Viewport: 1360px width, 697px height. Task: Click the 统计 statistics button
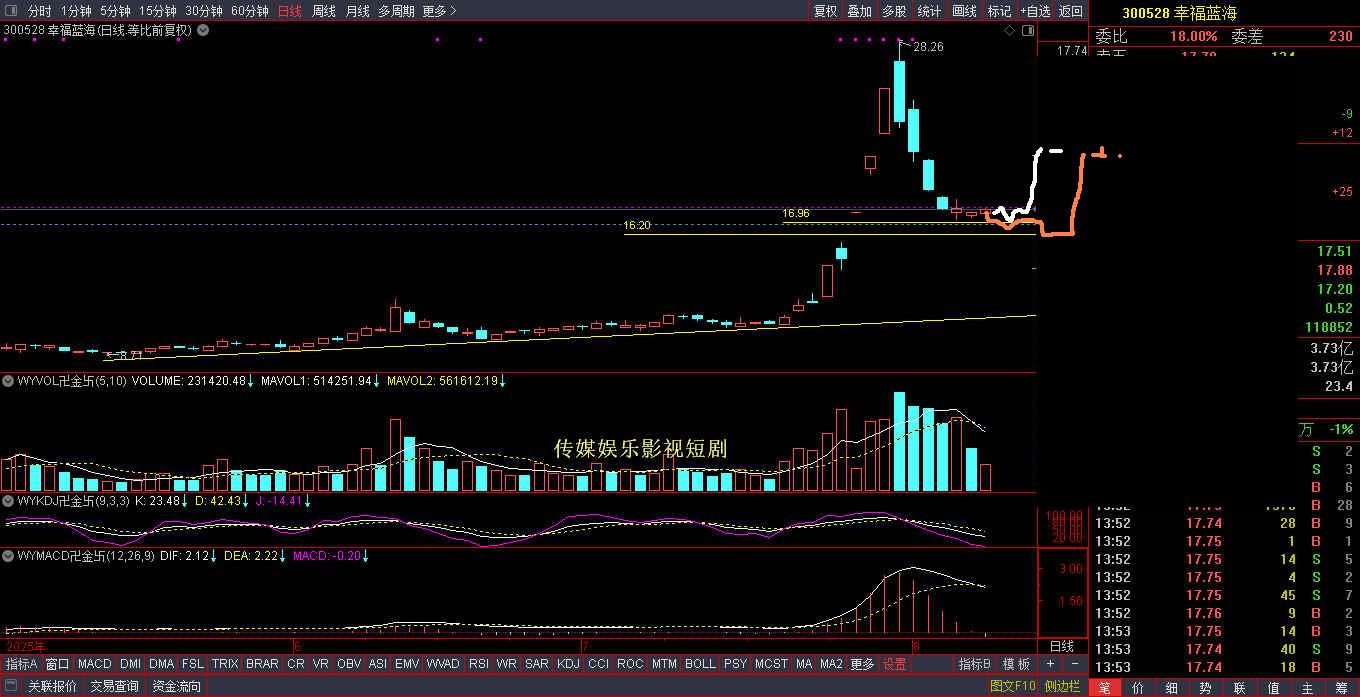click(x=929, y=11)
